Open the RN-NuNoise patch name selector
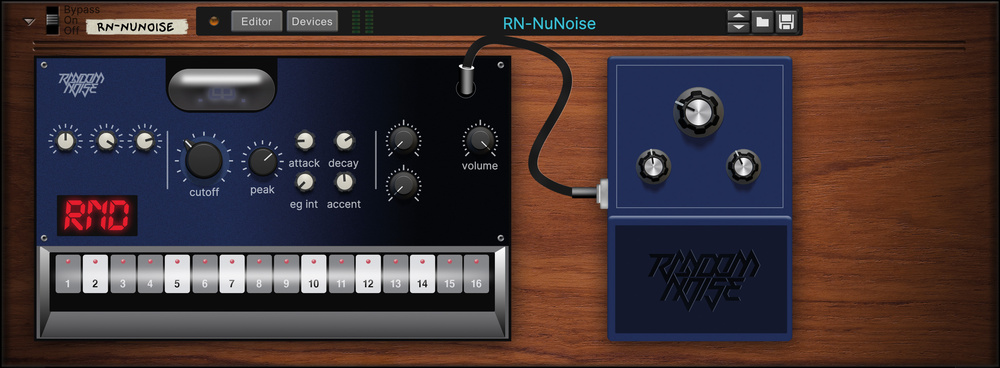1000x368 pixels. click(549, 24)
